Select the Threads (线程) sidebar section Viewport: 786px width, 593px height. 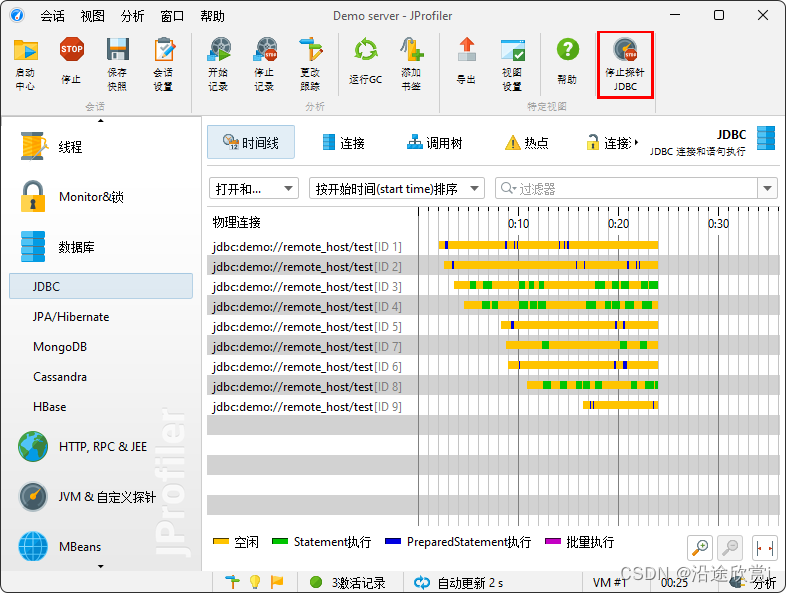[x=69, y=146]
